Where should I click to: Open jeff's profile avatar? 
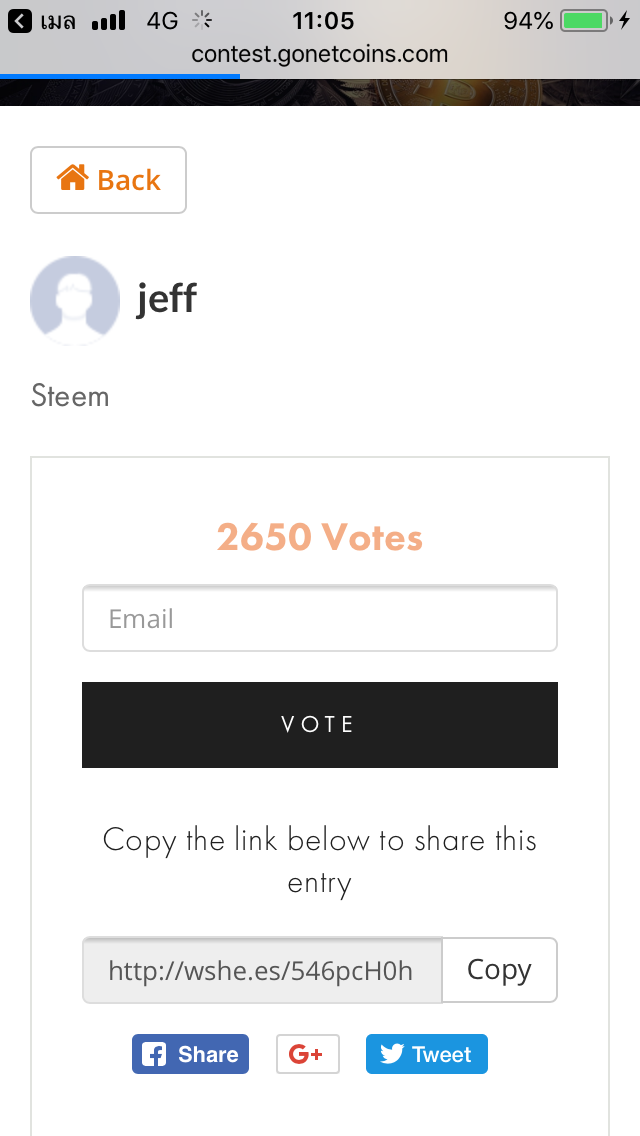[x=75, y=301]
